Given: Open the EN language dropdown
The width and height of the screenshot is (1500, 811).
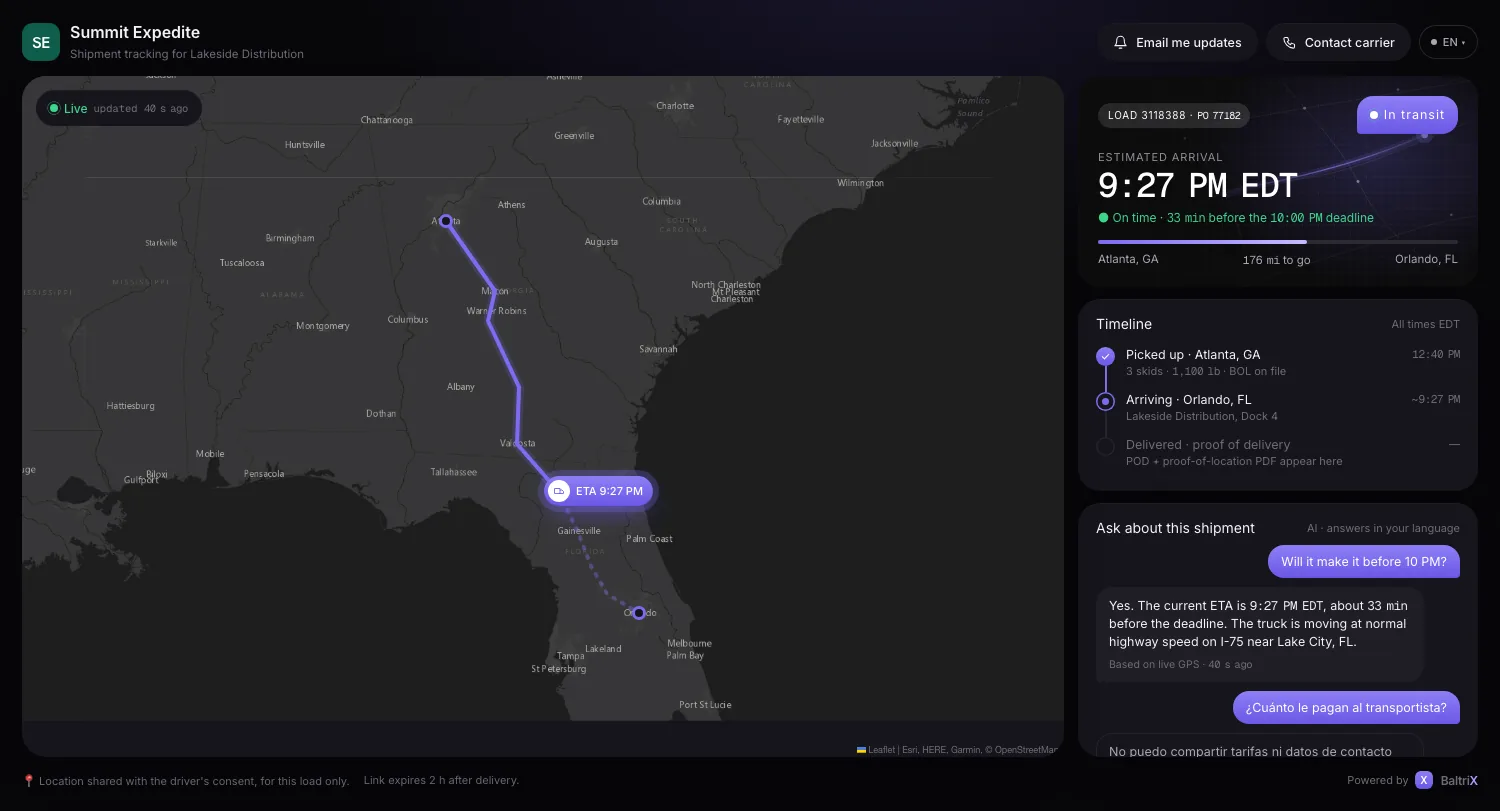Looking at the screenshot, I should coord(1448,42).
